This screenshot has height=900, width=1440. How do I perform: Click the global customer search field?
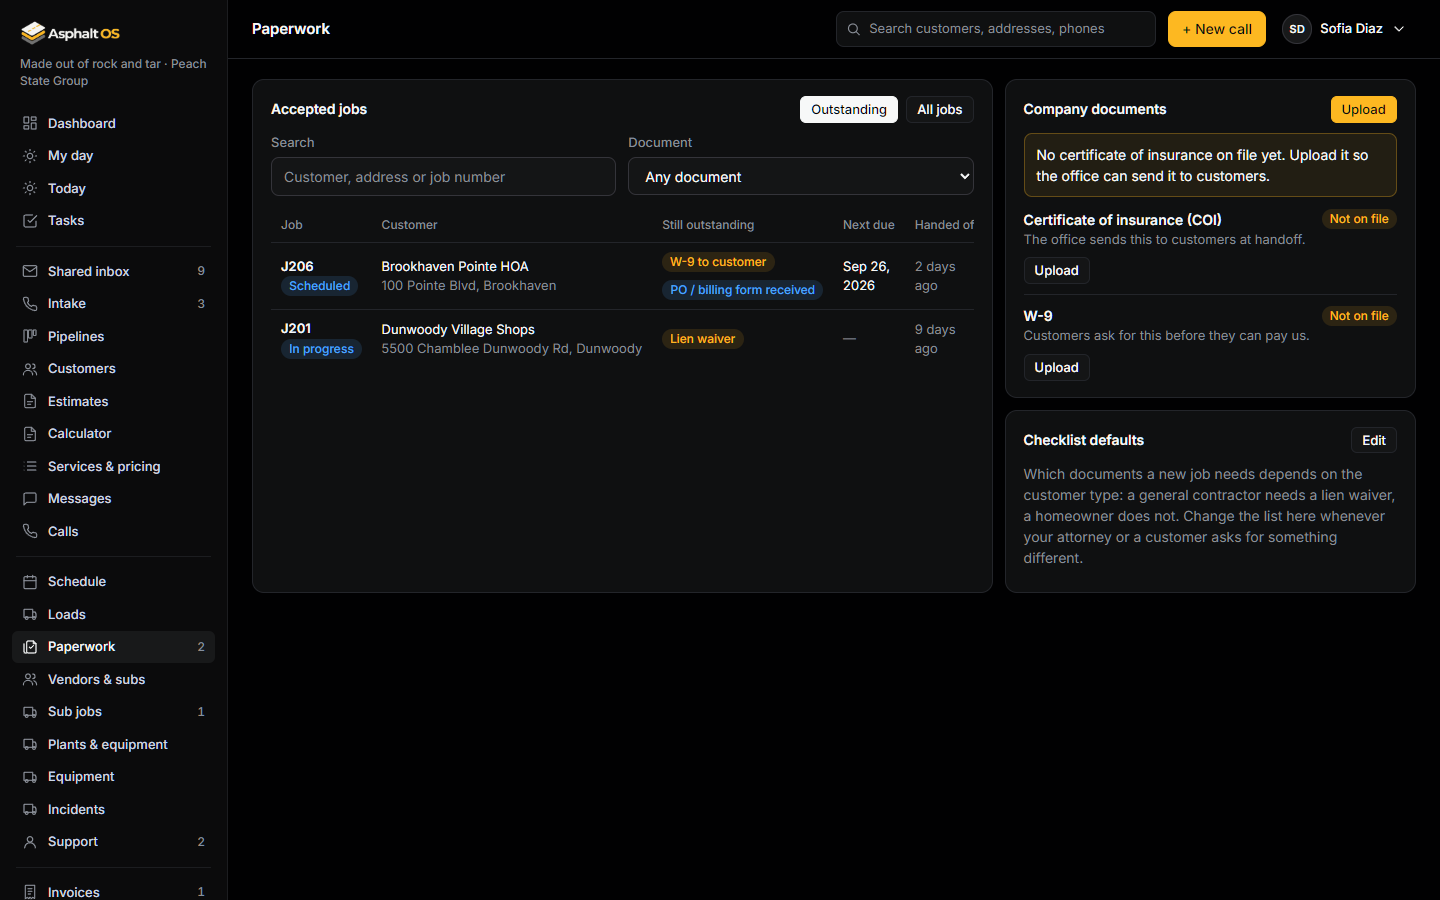(996, 29)
